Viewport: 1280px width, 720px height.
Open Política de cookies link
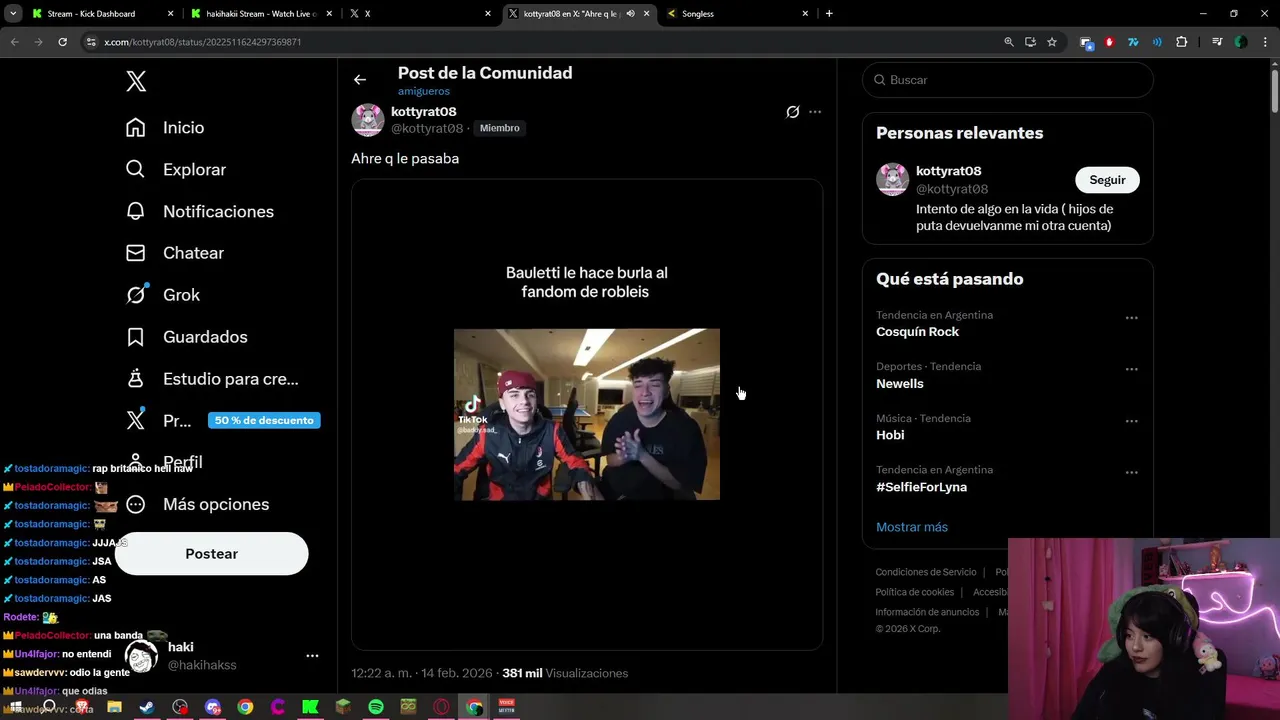915,592
